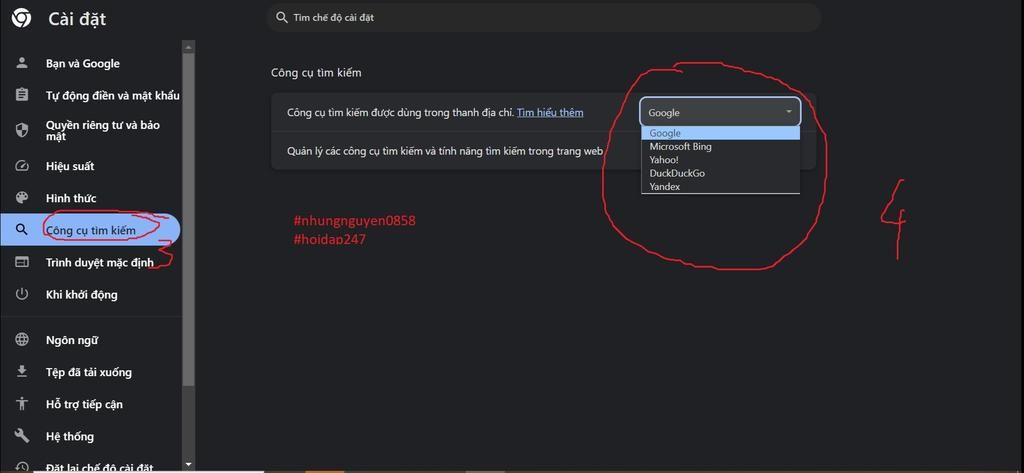Click the sidebar scrollbar down arrow

(x=189, y=465)
